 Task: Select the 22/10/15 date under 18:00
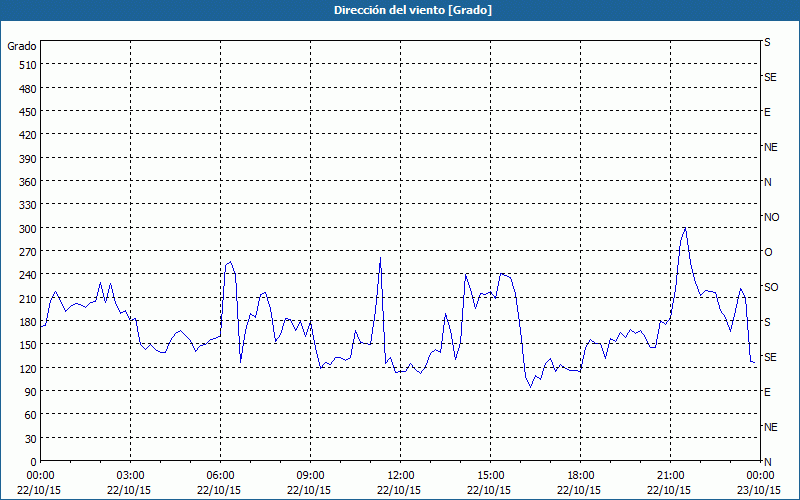[579, 490]
